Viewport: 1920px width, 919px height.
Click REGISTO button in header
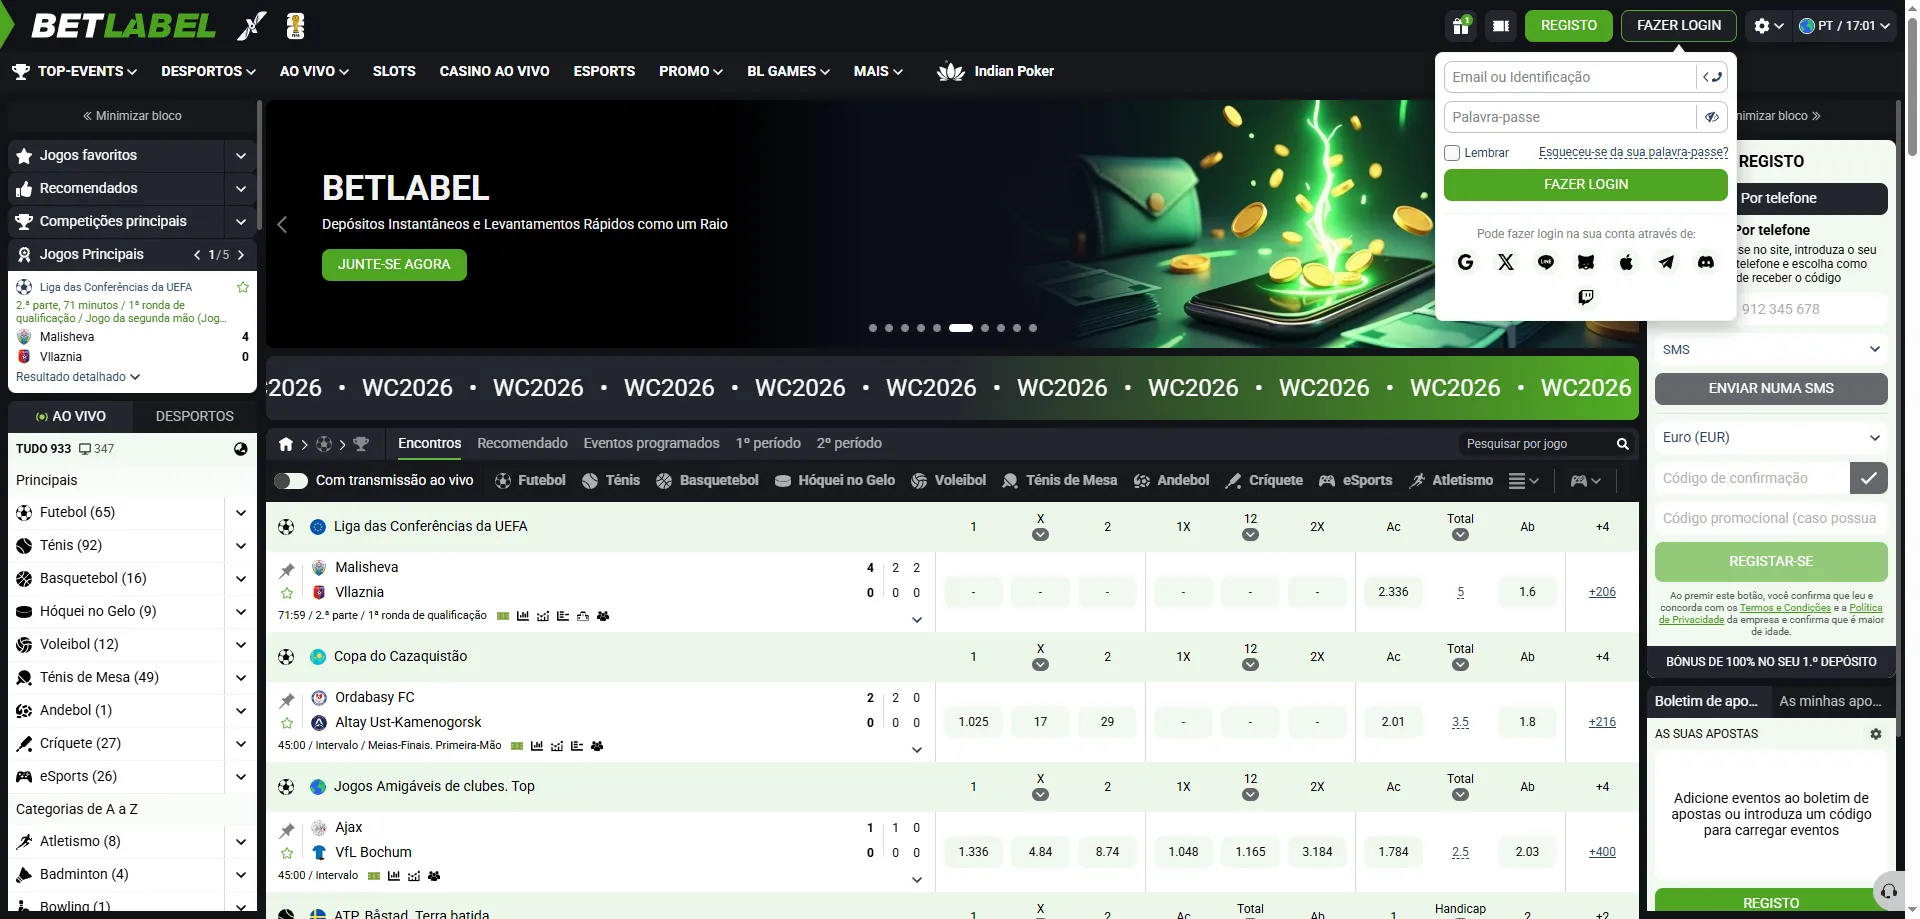click(x=1568, y=26)
